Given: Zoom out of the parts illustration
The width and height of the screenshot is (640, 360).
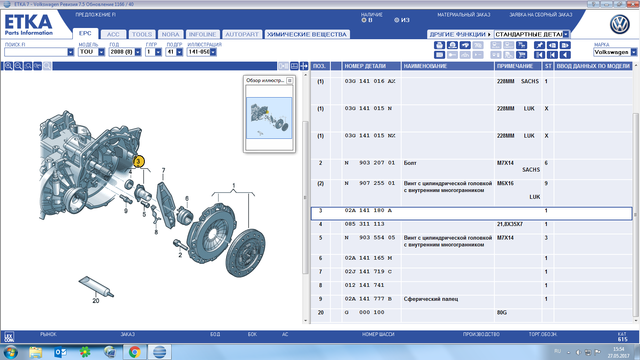Looking at the screenshot, I should (x=18, y=66).
